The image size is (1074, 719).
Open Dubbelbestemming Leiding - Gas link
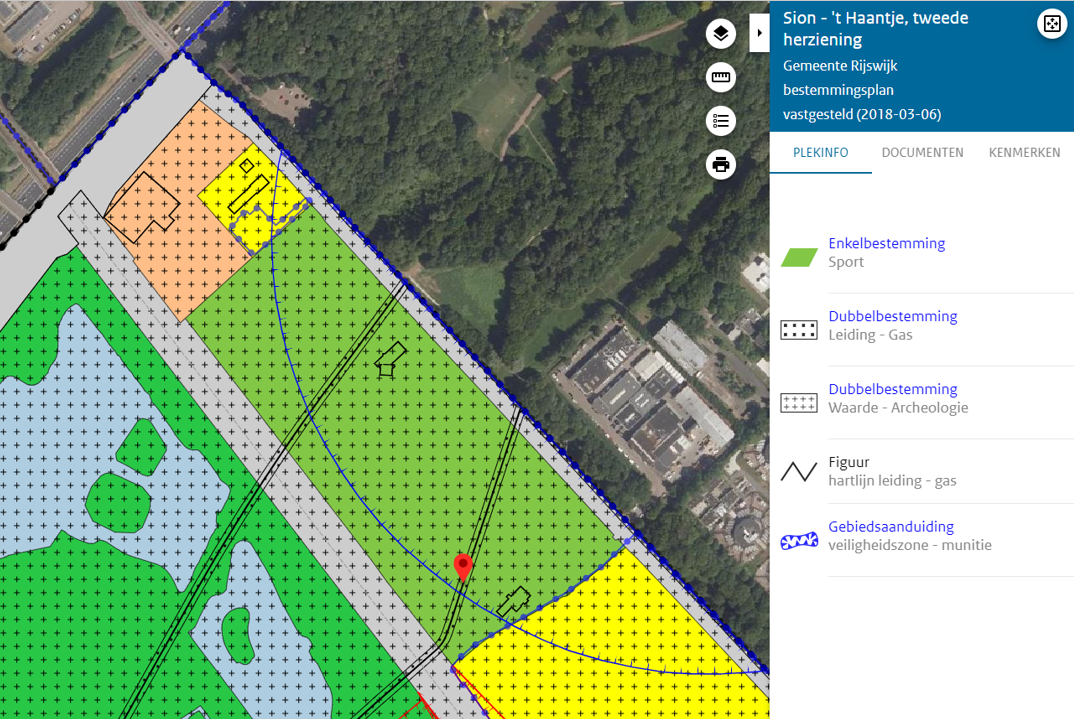(892, 316)
